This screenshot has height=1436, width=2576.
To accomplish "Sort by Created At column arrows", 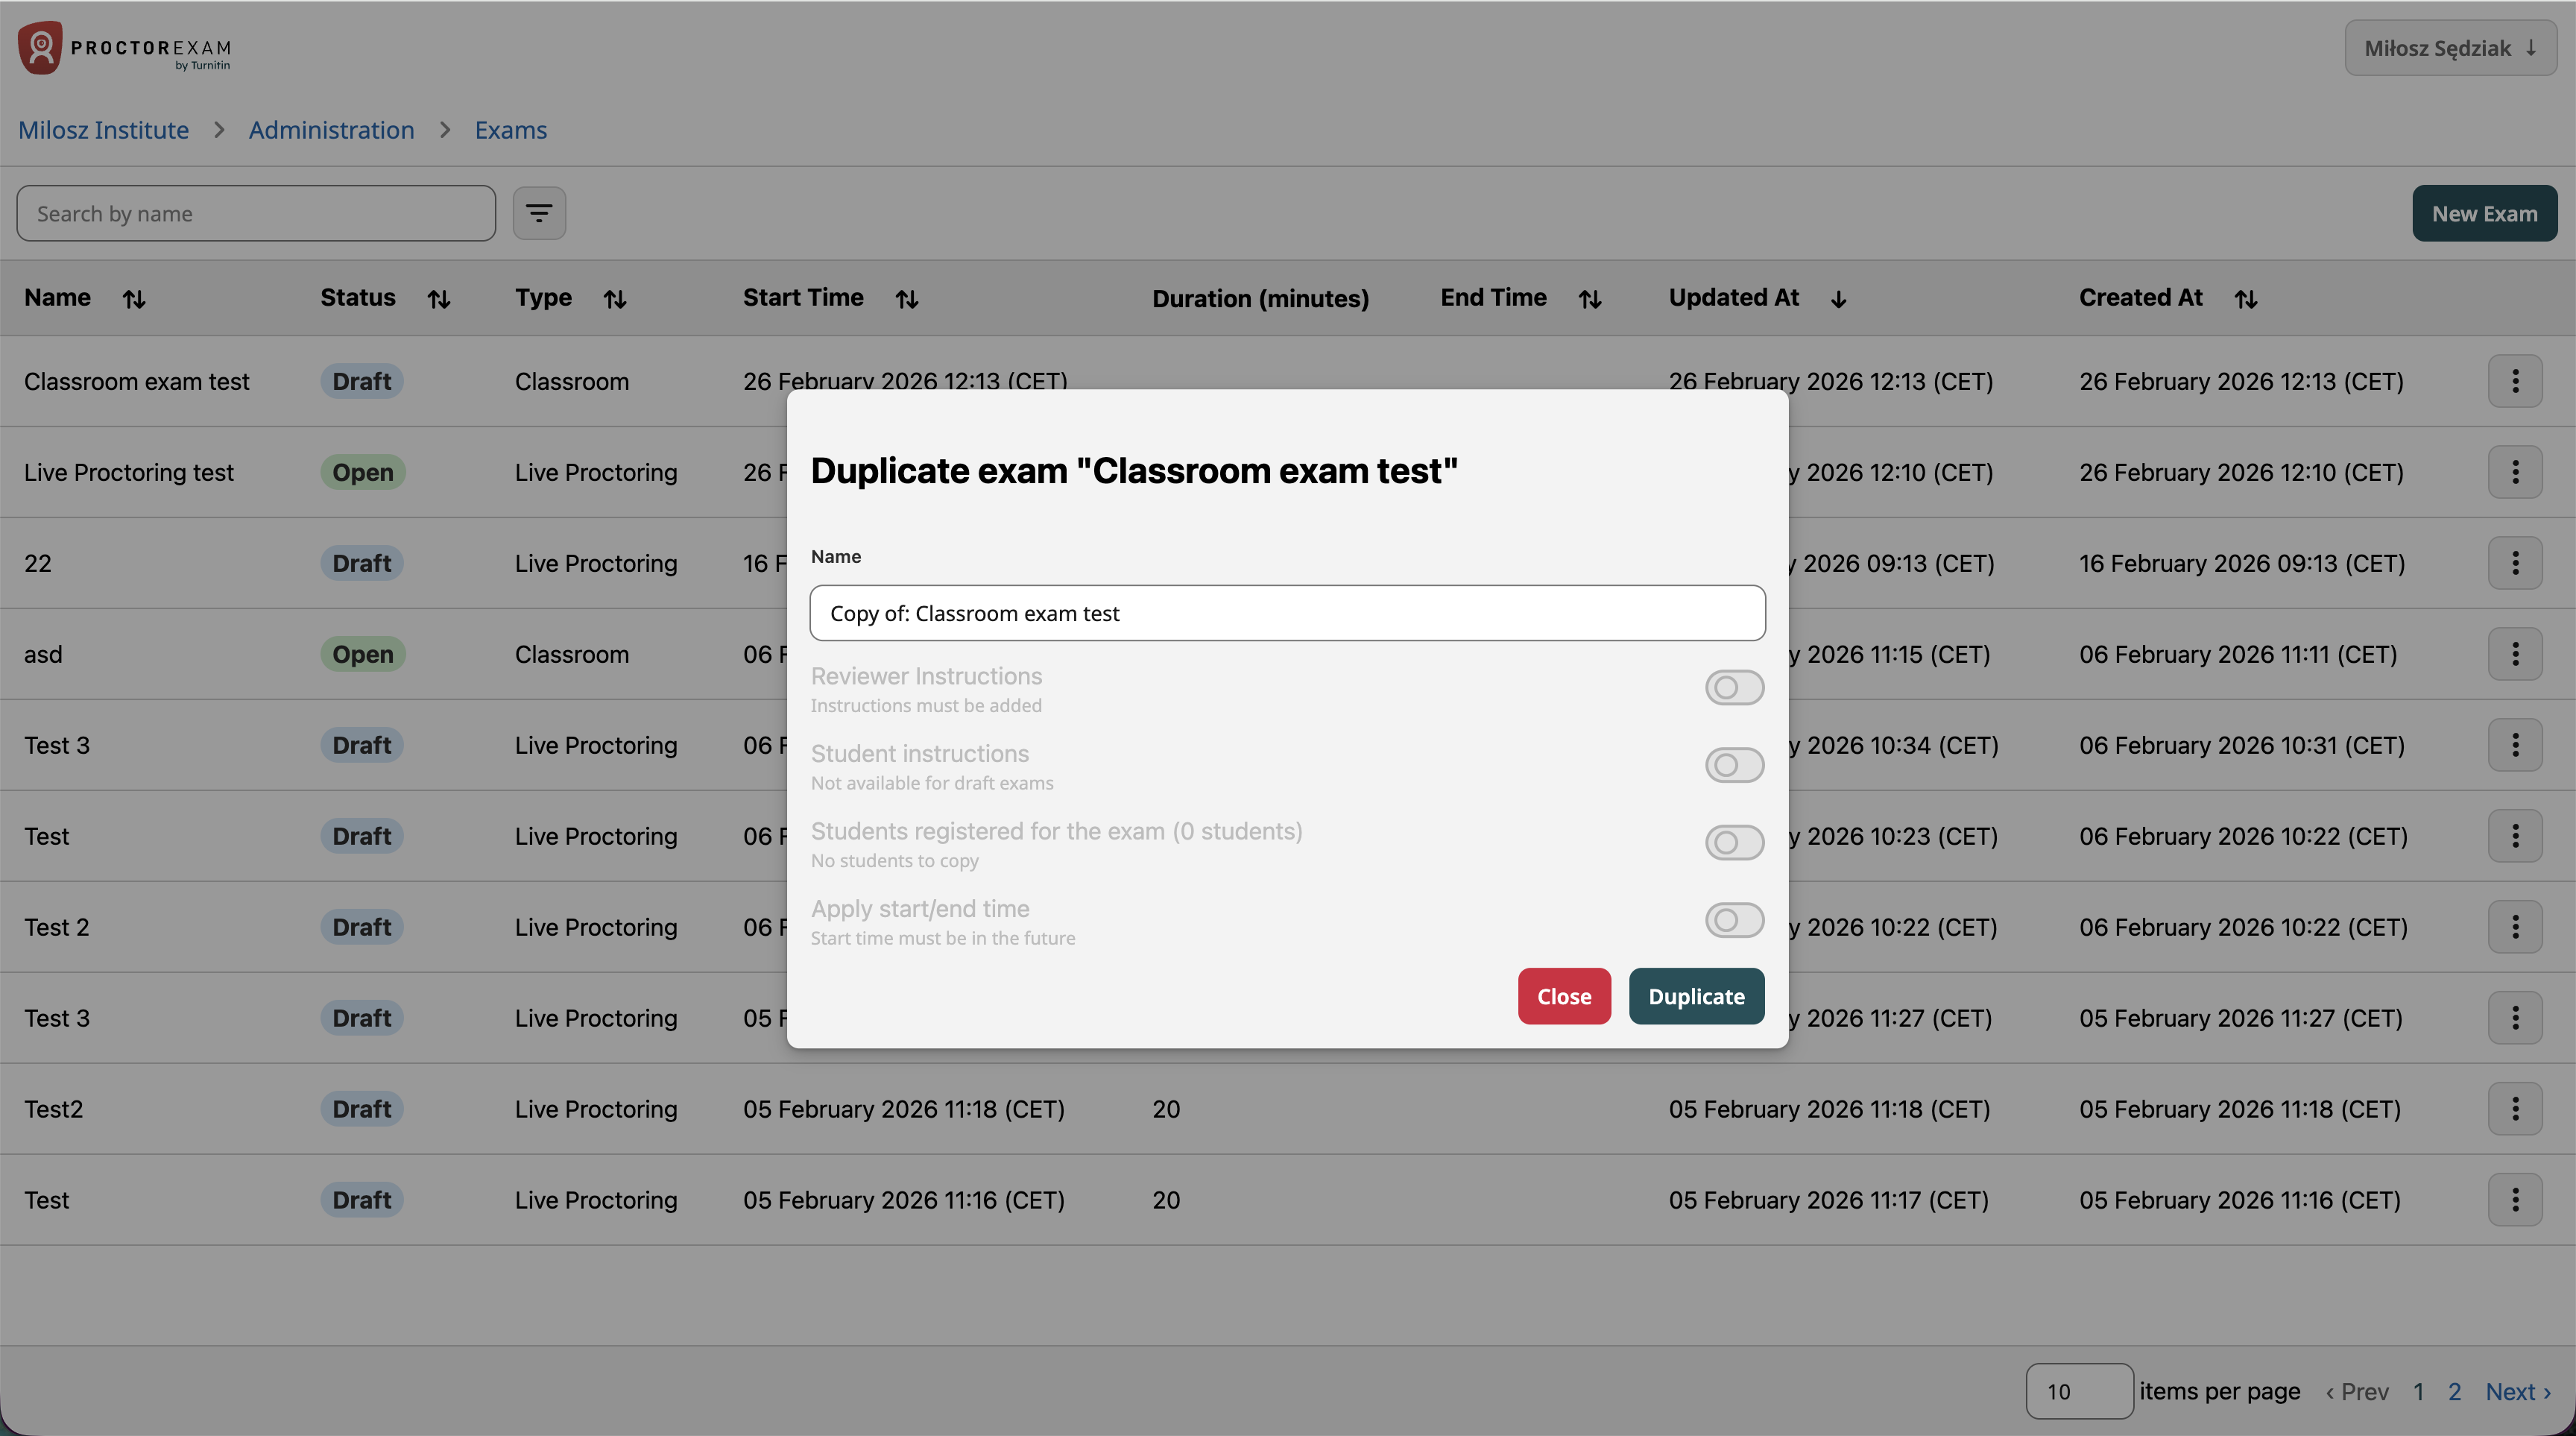I will [2246, 299].
